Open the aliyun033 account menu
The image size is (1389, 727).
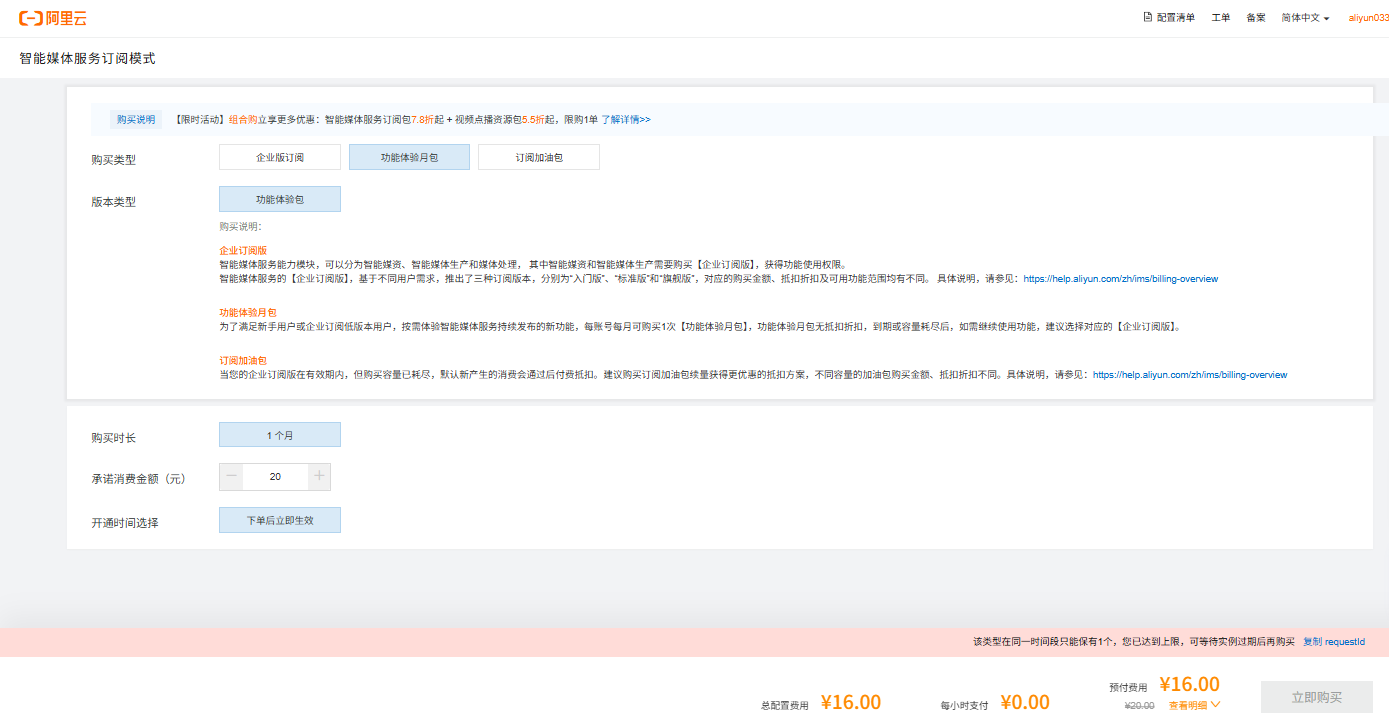pos(1368,18)
